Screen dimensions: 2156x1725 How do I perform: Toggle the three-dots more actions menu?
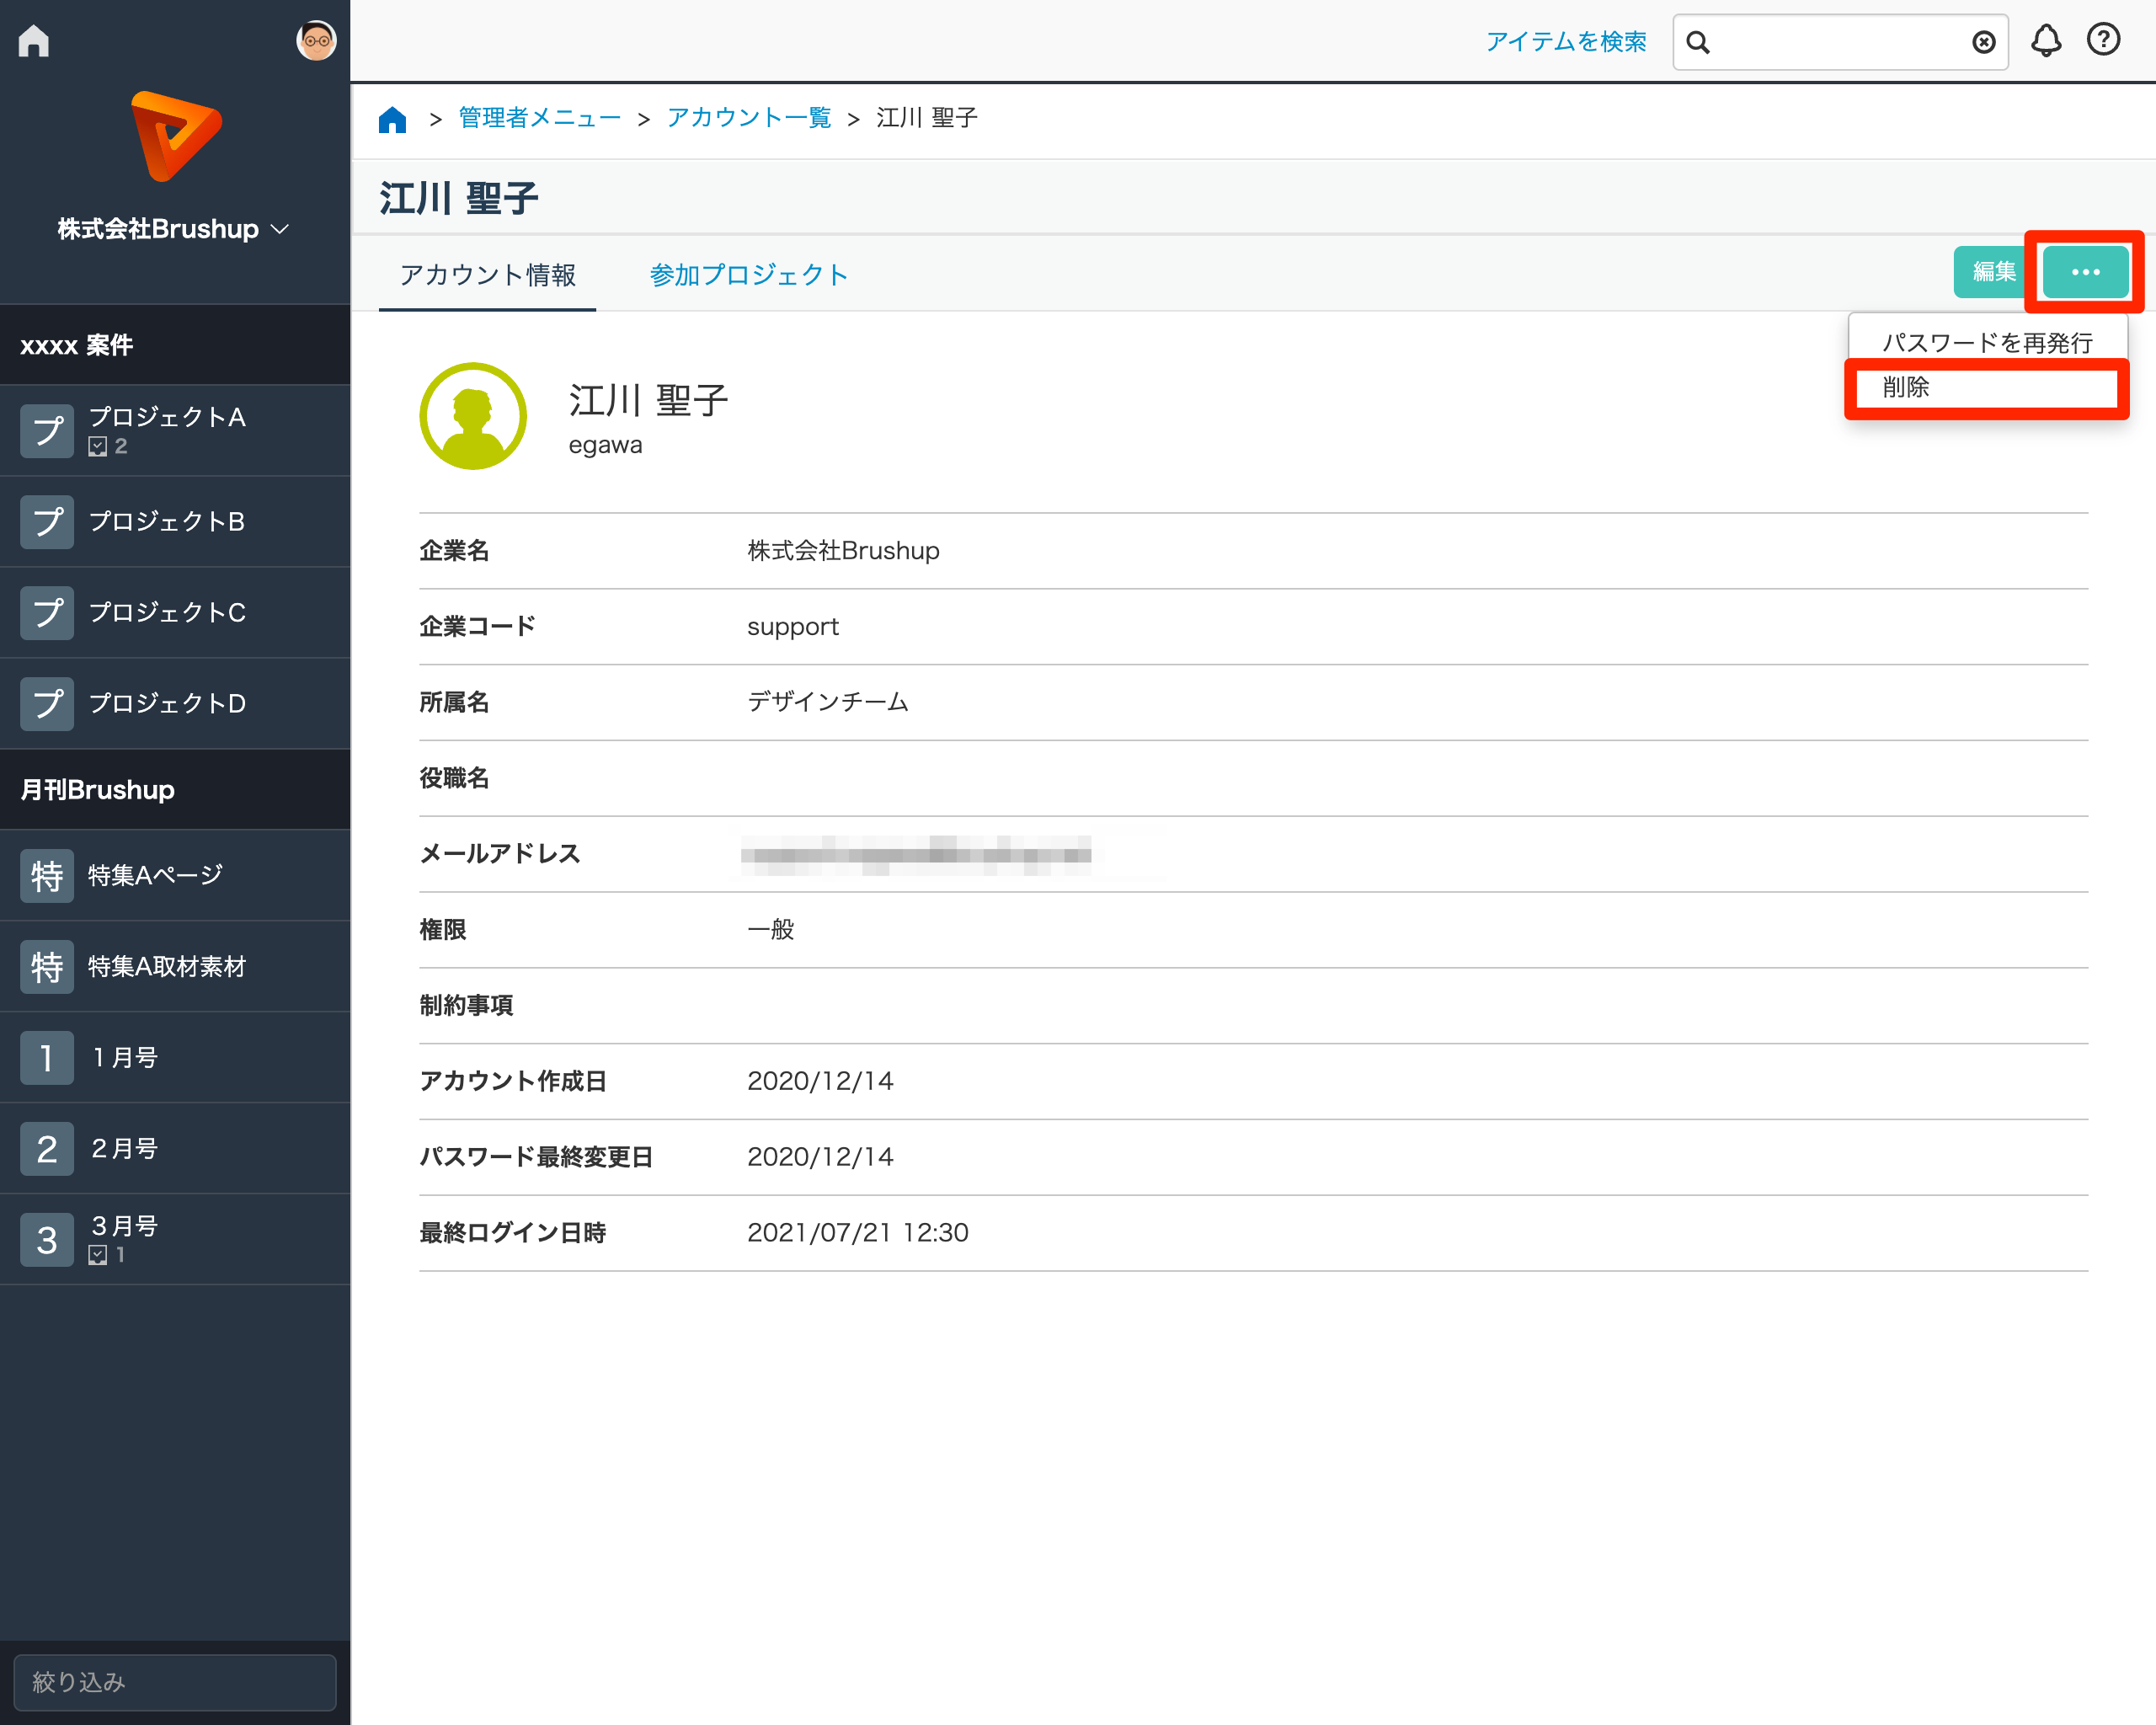[2085, 272]
